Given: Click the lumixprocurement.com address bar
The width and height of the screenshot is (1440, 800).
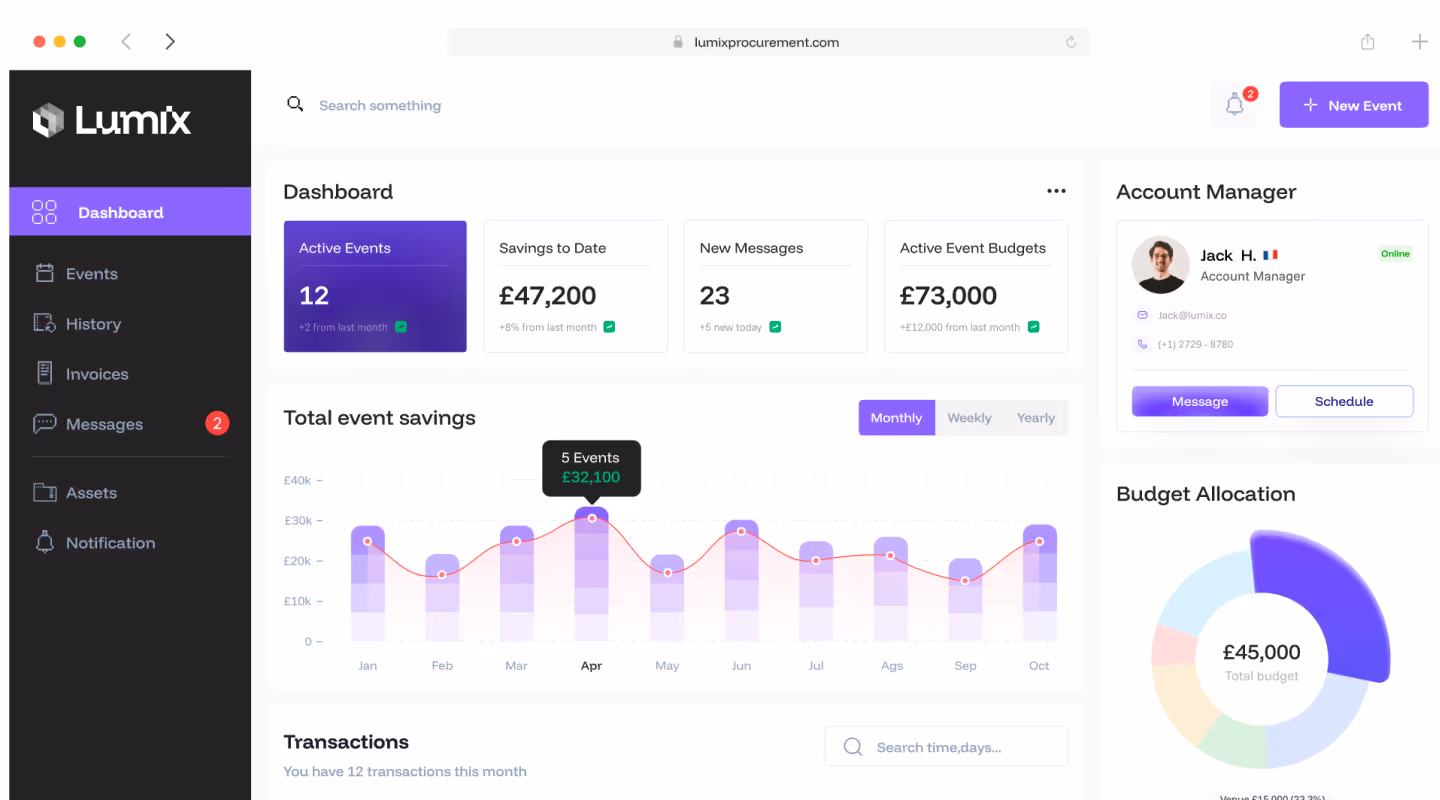Looking at the screenshot, I should click(767, 42).
